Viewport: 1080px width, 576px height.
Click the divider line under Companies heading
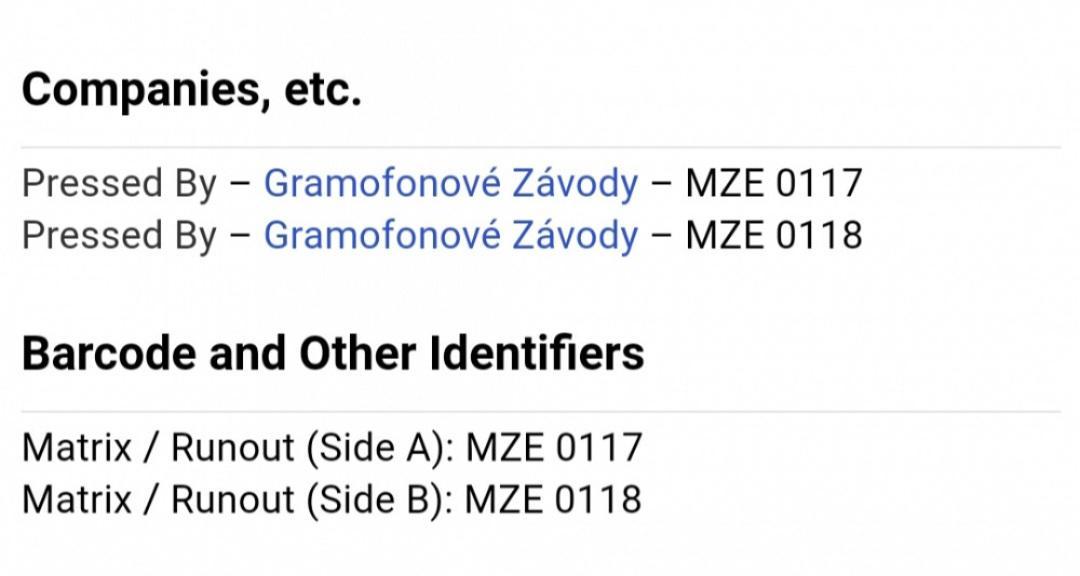(540, 147)
